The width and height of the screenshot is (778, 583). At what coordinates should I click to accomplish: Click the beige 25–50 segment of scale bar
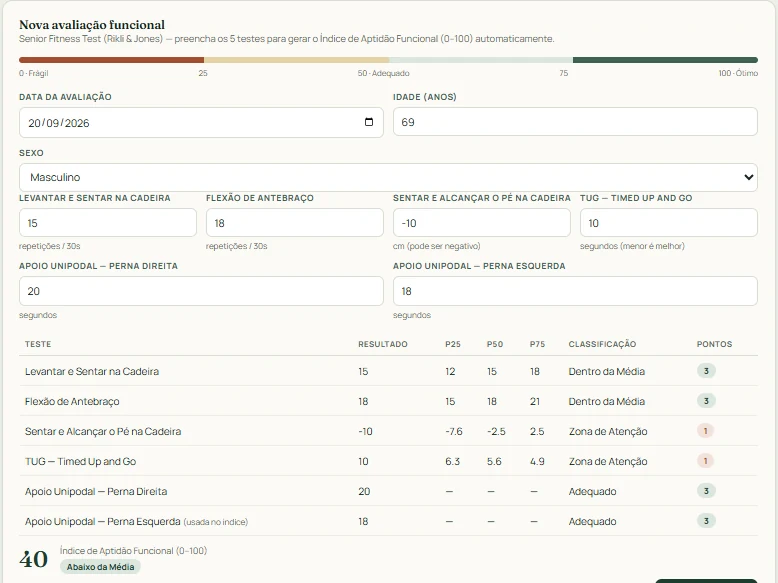[x=296, y=60]
